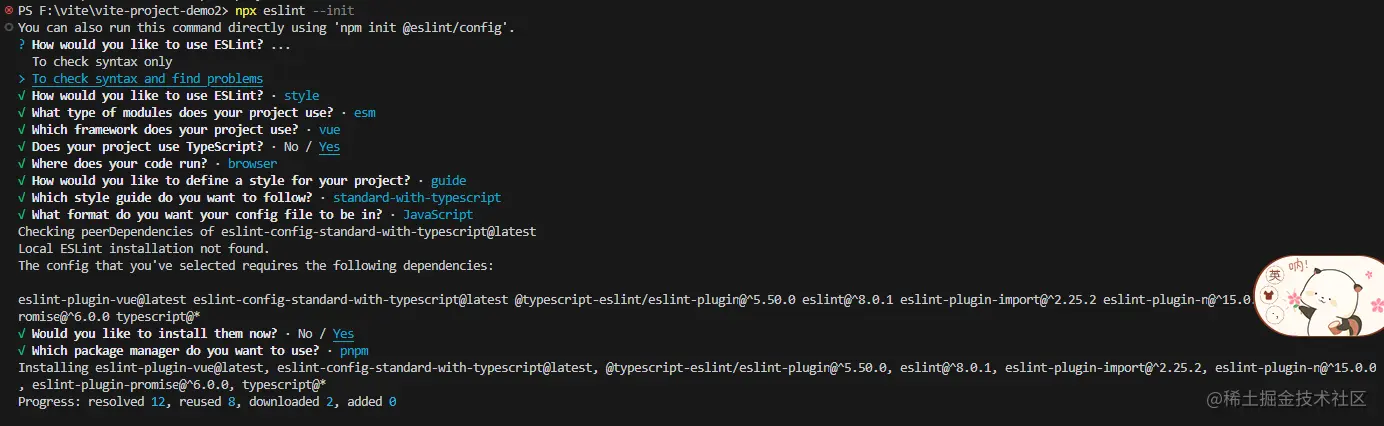Image resolution: width=1384 pixels, height=426 pixels.
Task: Click the green checkmark beside the framework question
Action: [22, 130]
